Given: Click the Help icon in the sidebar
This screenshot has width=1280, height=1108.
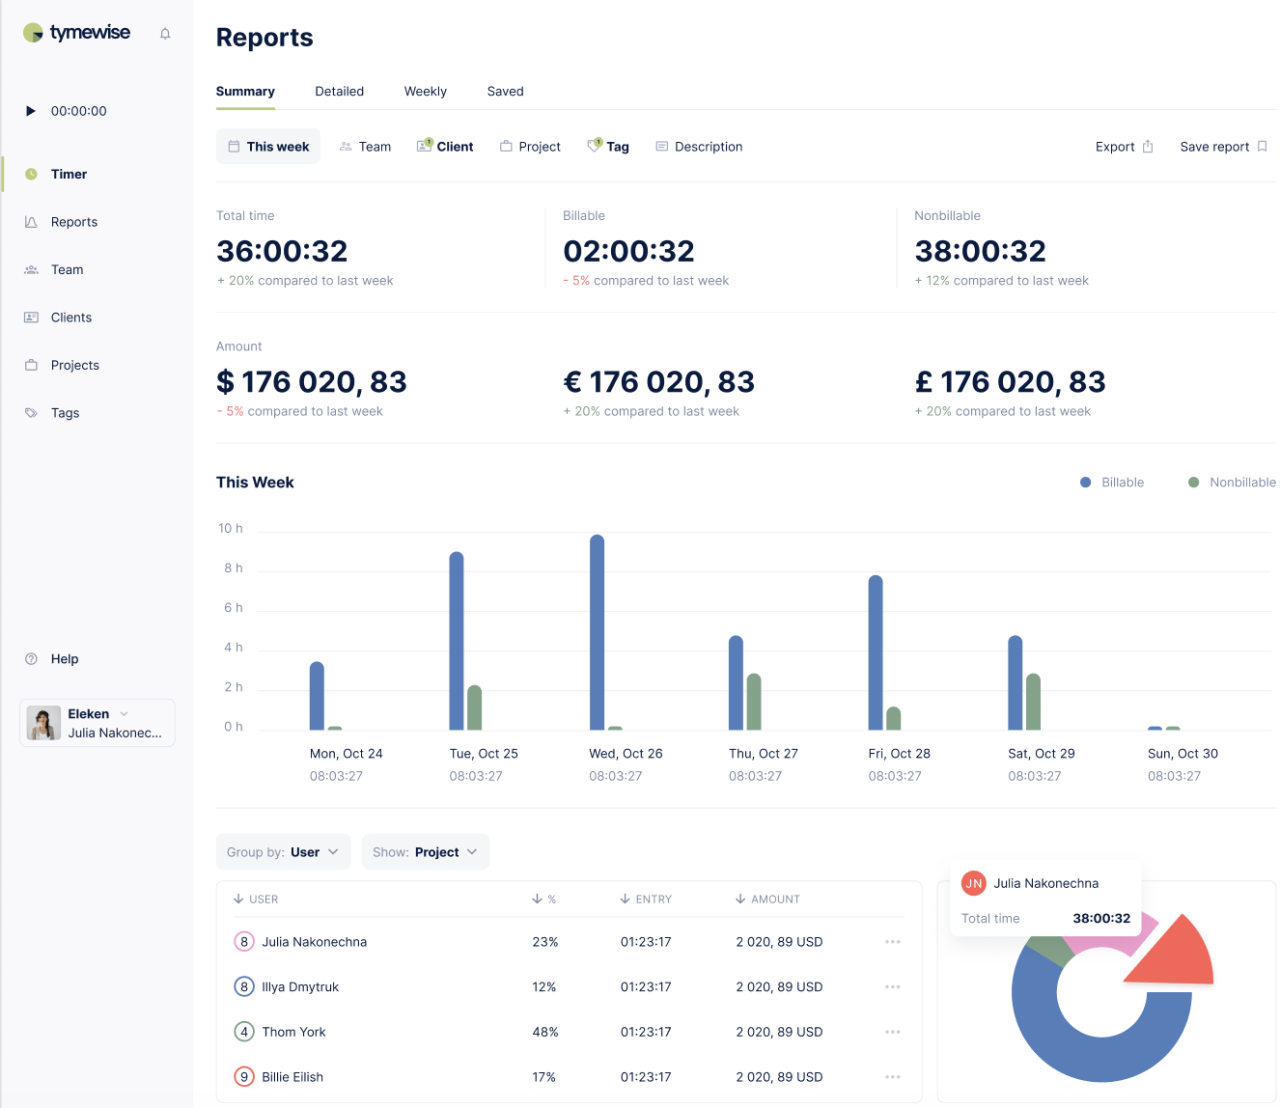Looking at the screenshot, I should [32, 658].
